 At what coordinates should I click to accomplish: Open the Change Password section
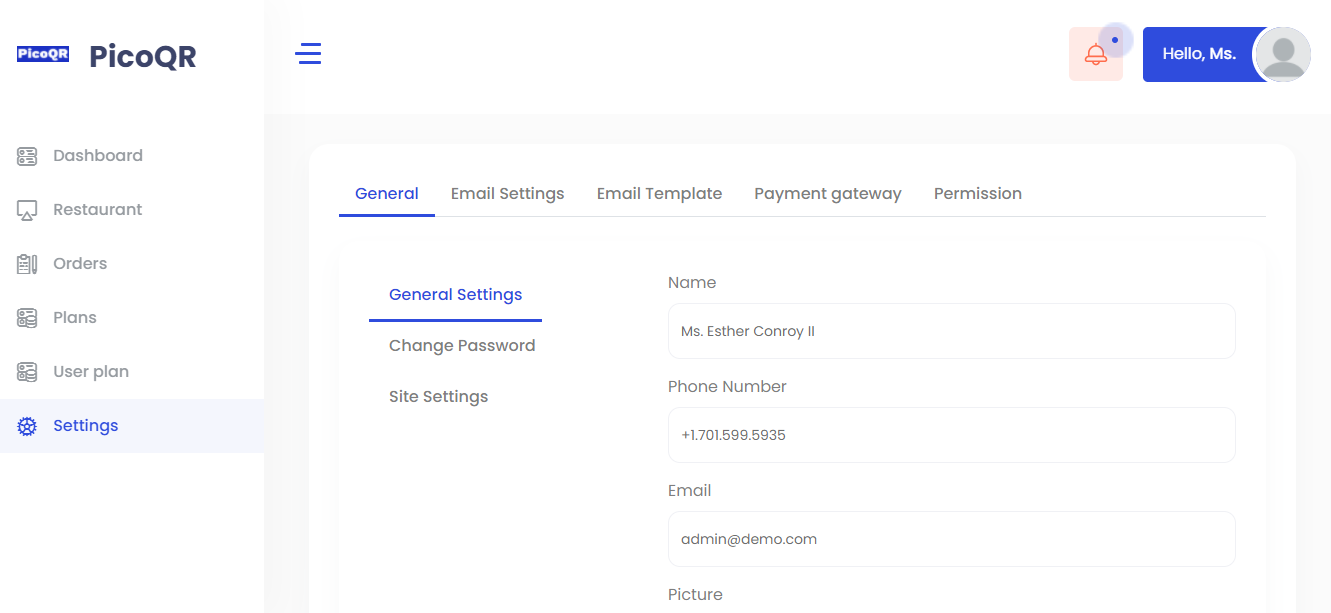click(462, 346)
